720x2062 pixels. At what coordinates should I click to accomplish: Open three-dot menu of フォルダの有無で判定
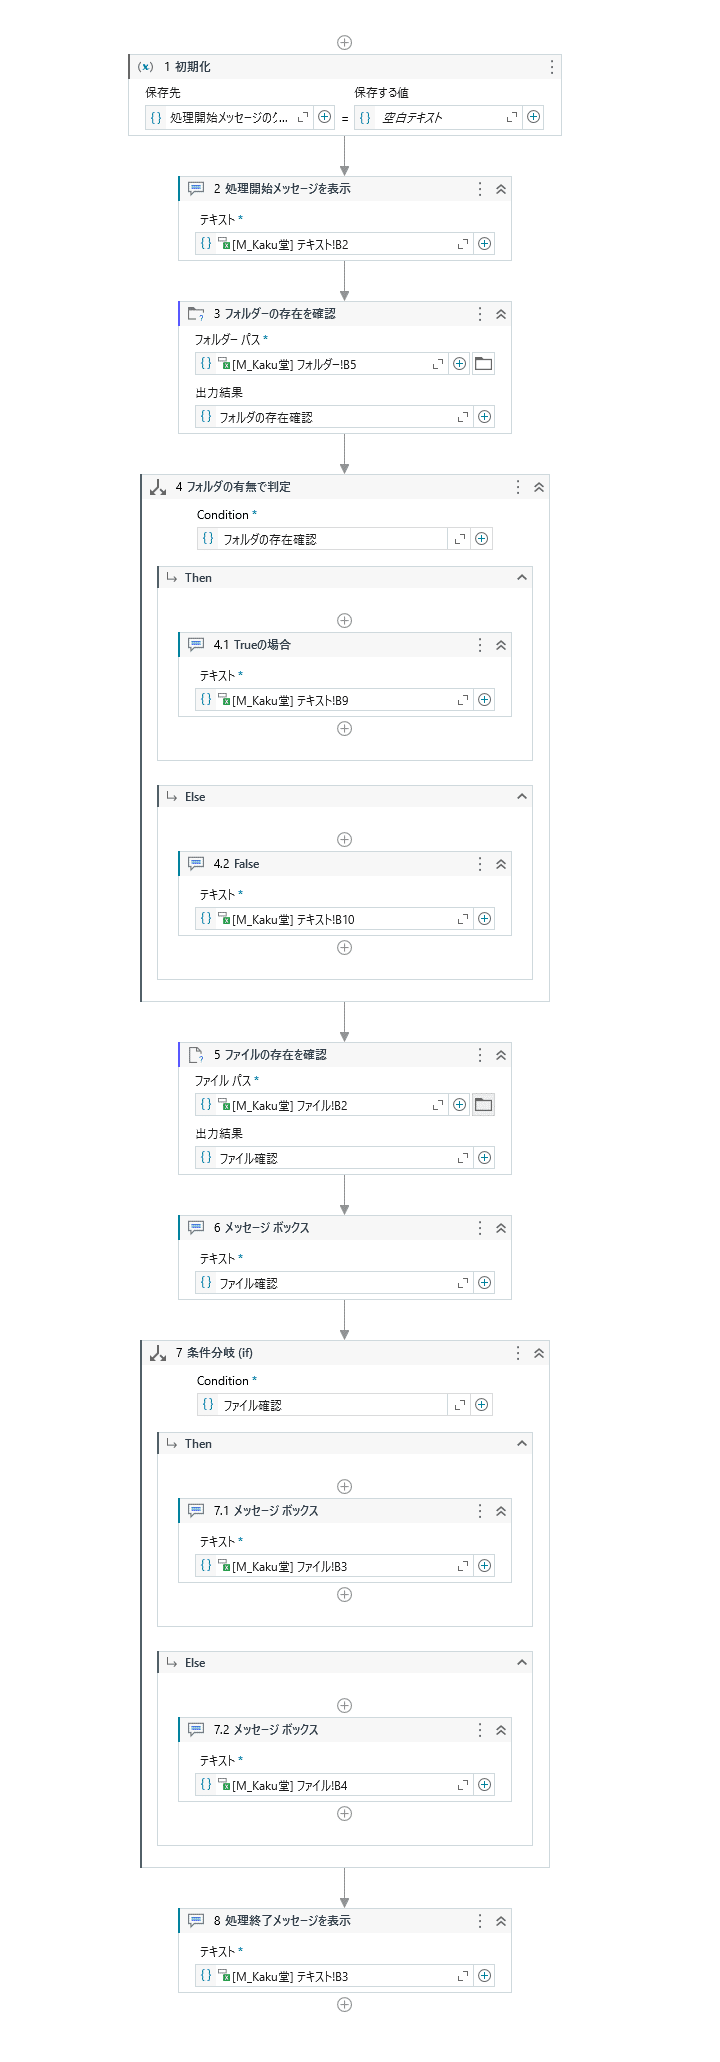tap(517, 487)
